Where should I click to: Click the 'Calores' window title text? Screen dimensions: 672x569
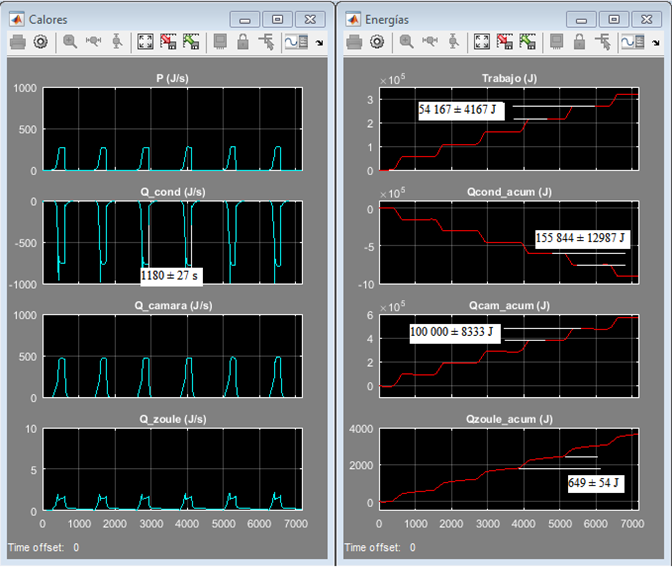point(48,20)
